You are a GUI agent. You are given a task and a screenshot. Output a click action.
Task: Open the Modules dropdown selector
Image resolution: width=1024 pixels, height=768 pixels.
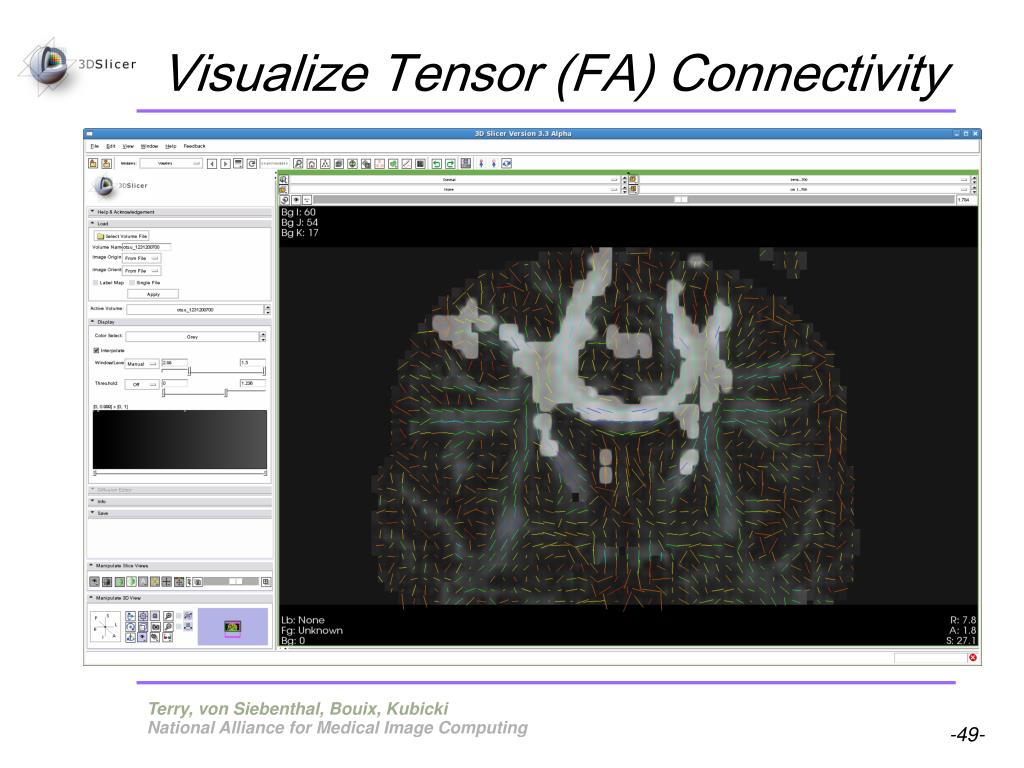pyautogui.click(x=171, y=163)
